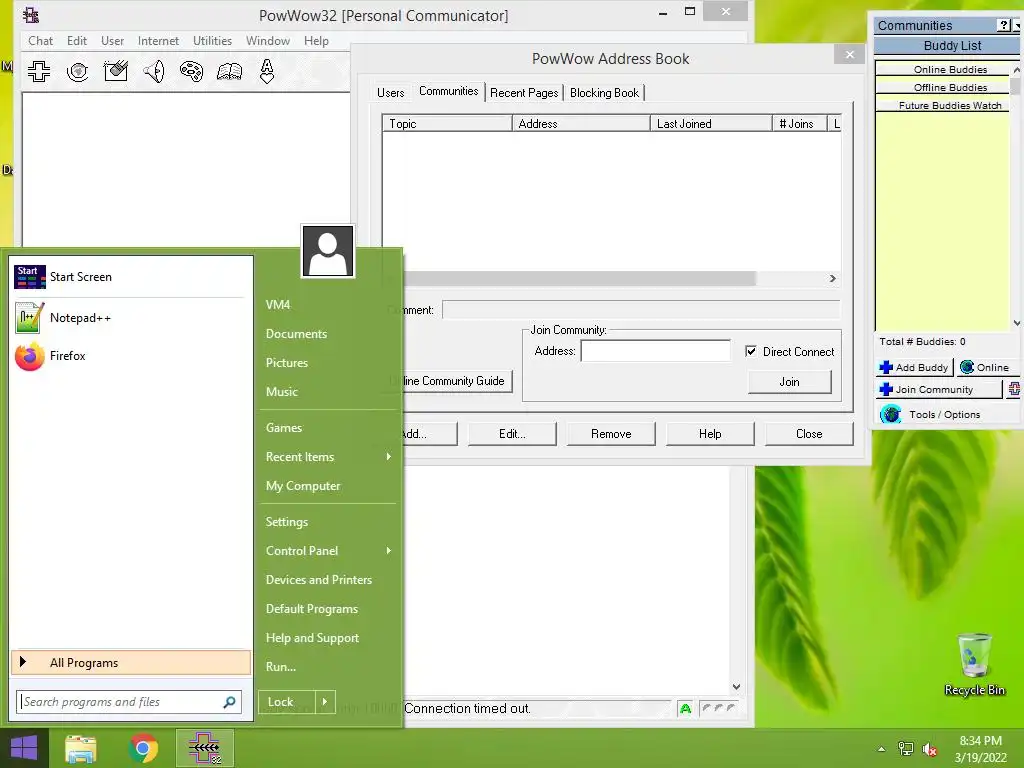Click Join Community in Buddy List panel
The height and width of the screenshot is (768, 1024).
pos(938,390)
